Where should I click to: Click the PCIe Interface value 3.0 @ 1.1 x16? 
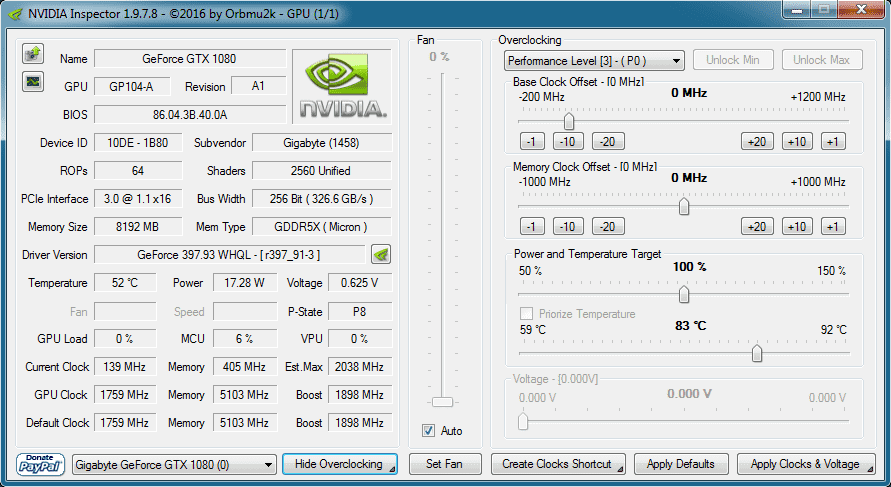[138, 199]
